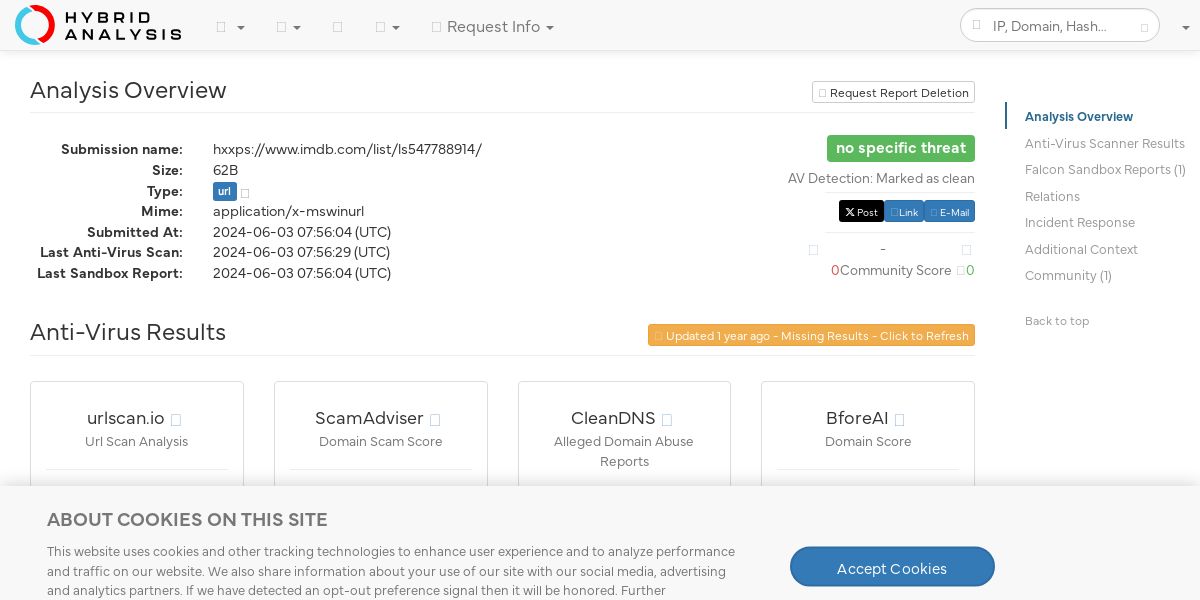Viewport: 1200px width, 600px height.
Task: Click the Url Scan Analysis subtitle
Action: 137,442
